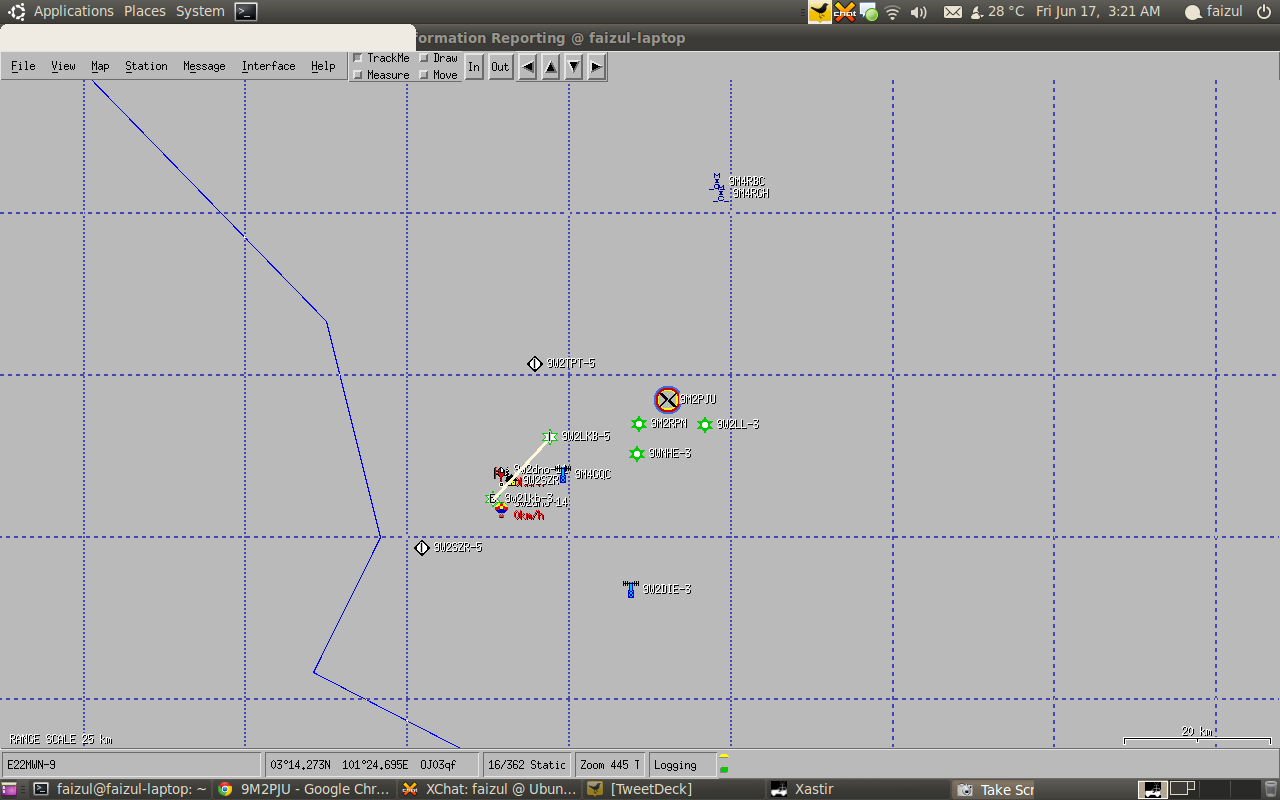Click the 9M2PJU callsign label
The image size is (1280, 800).
(x=698, y=400)
